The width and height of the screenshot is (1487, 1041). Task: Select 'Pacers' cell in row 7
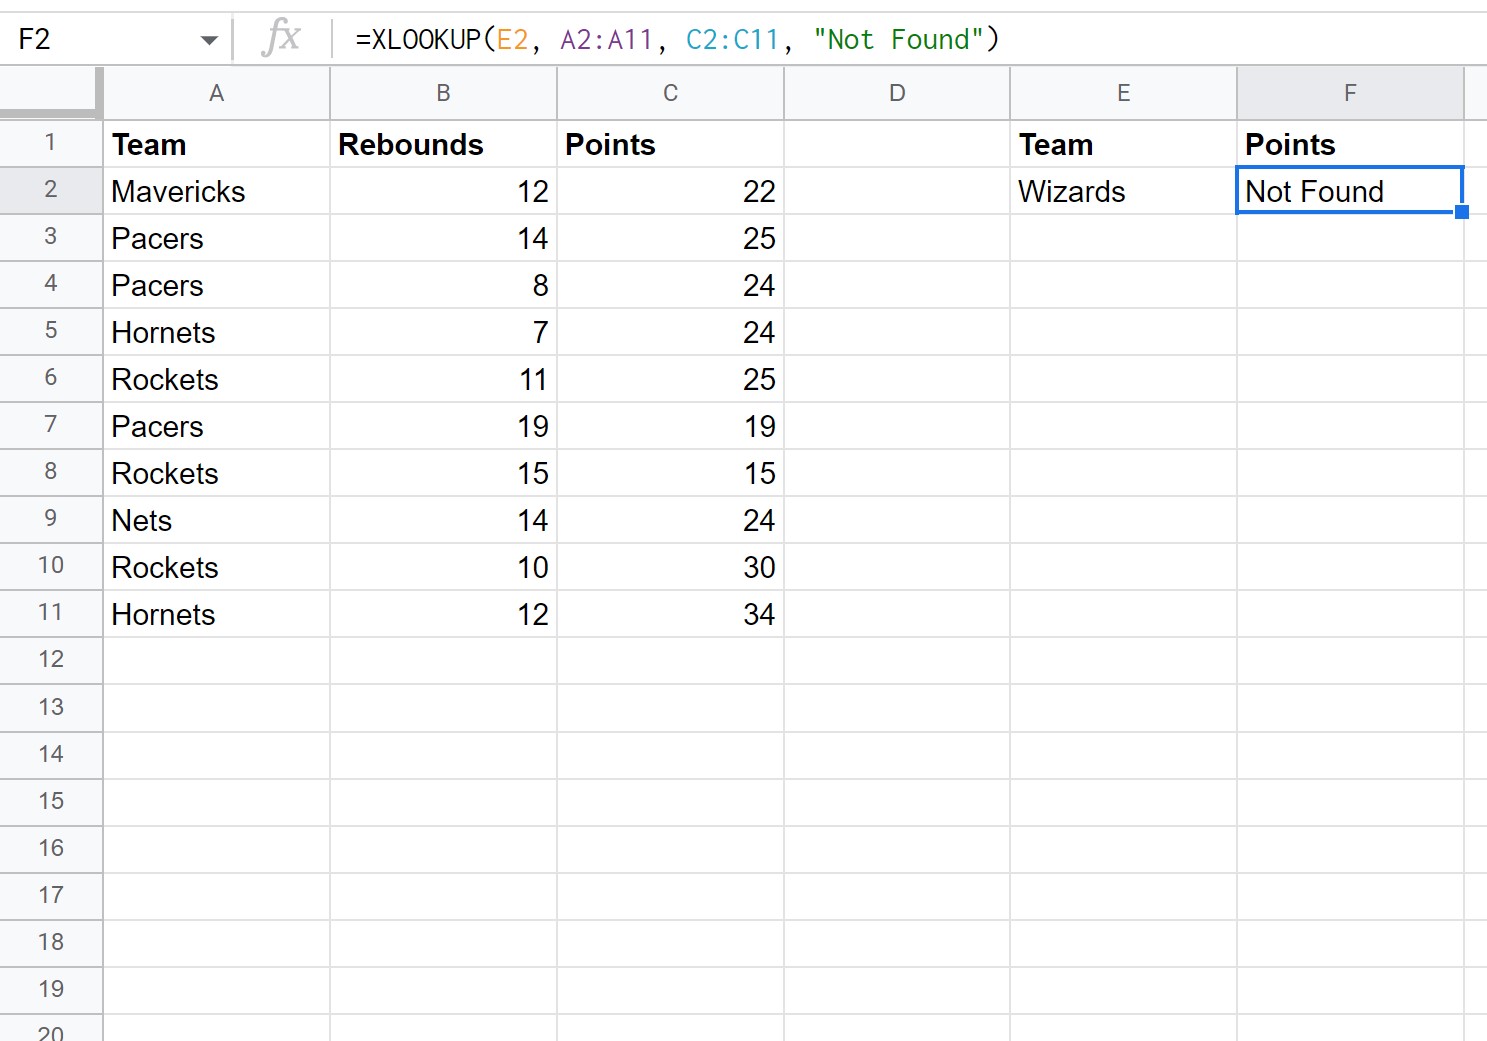click(x=217, y=426)
